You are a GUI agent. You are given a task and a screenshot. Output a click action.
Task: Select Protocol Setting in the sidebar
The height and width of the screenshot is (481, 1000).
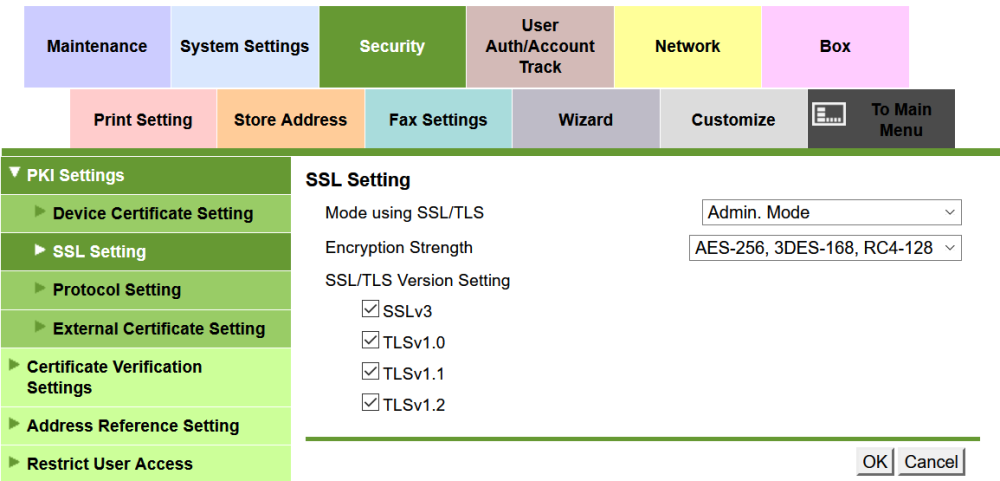(x=117, y=290)
